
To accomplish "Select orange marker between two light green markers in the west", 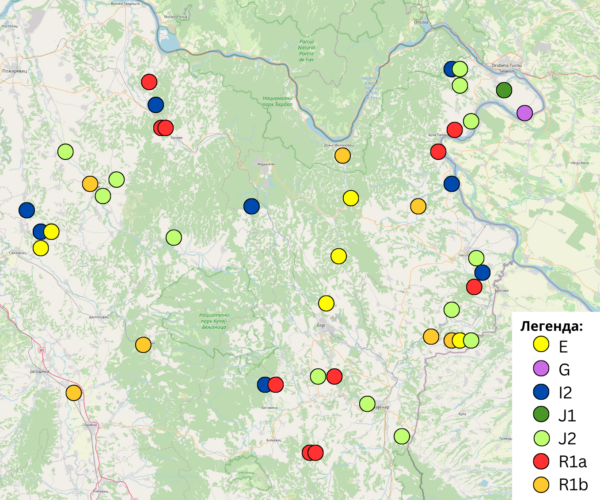I will [x=90, y=184].
